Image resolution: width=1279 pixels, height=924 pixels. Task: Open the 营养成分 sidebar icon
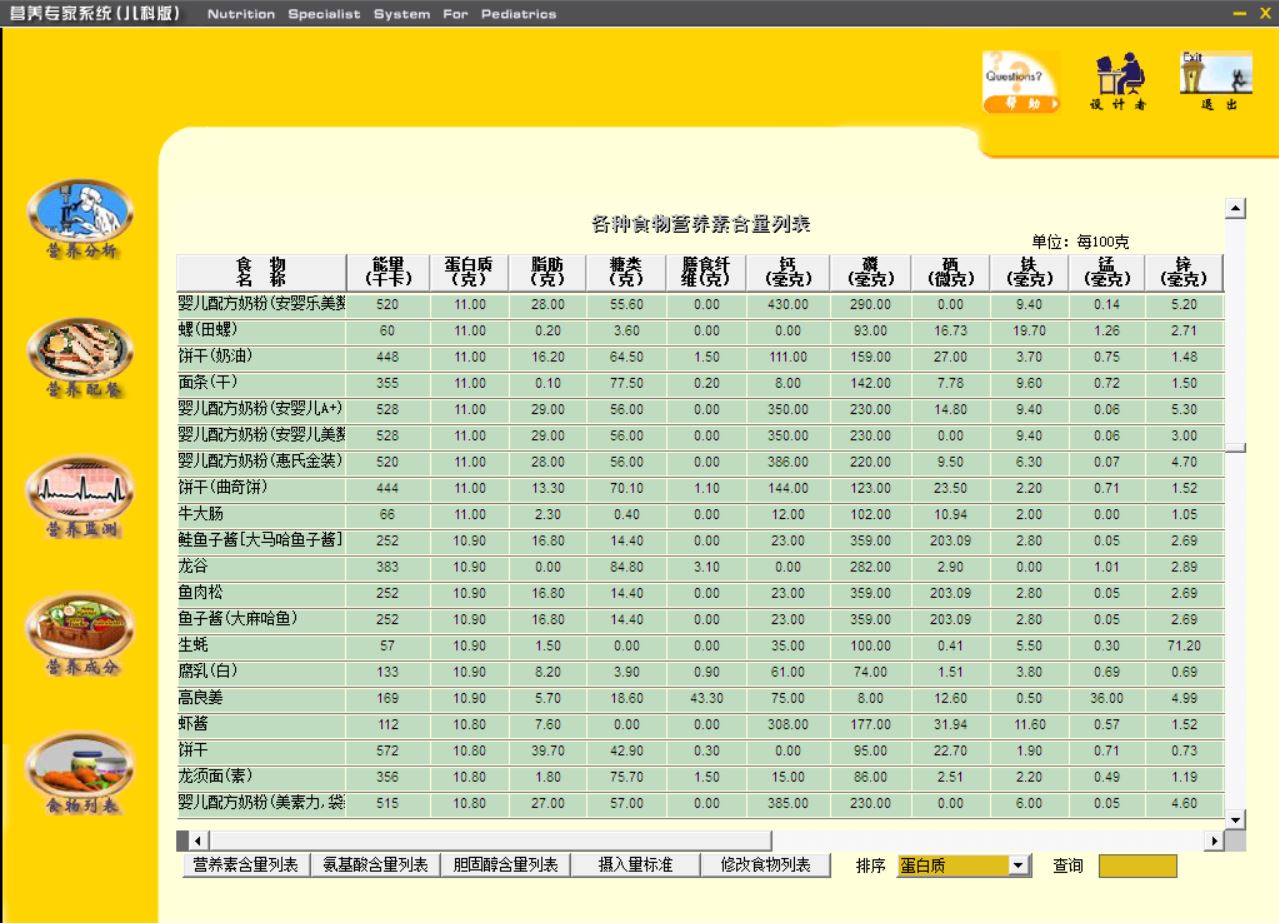pos(80,635)
